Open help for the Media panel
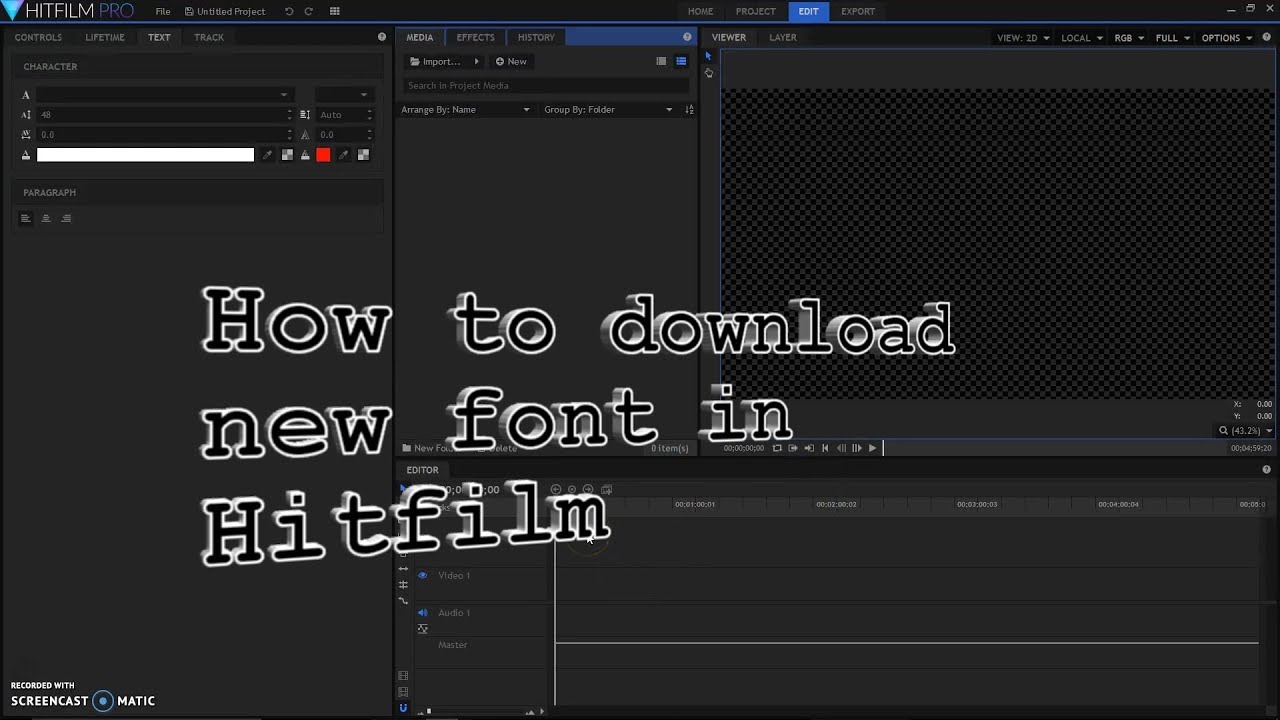Viewport: 1280px width, 720px height. click(x=687, y=37)
